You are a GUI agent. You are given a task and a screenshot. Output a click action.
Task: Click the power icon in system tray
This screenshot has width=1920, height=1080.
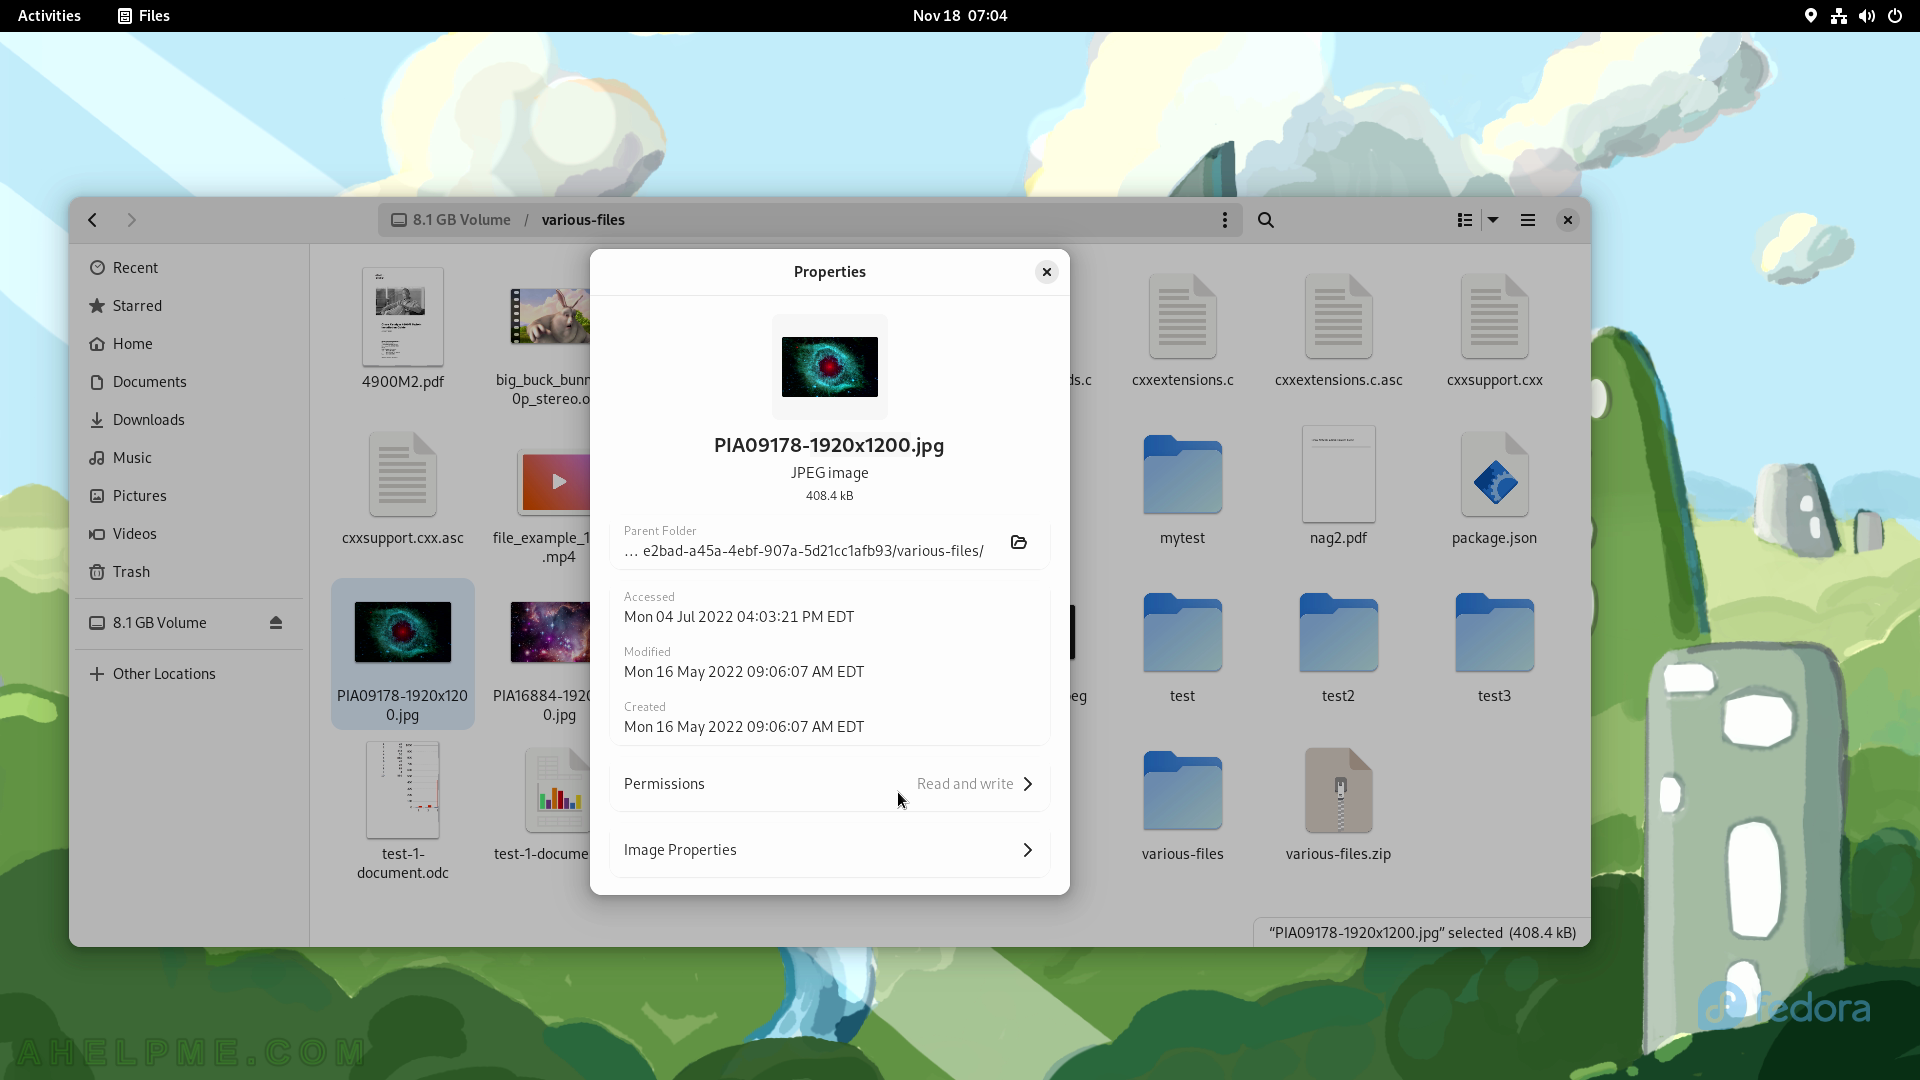[1895, 16]
